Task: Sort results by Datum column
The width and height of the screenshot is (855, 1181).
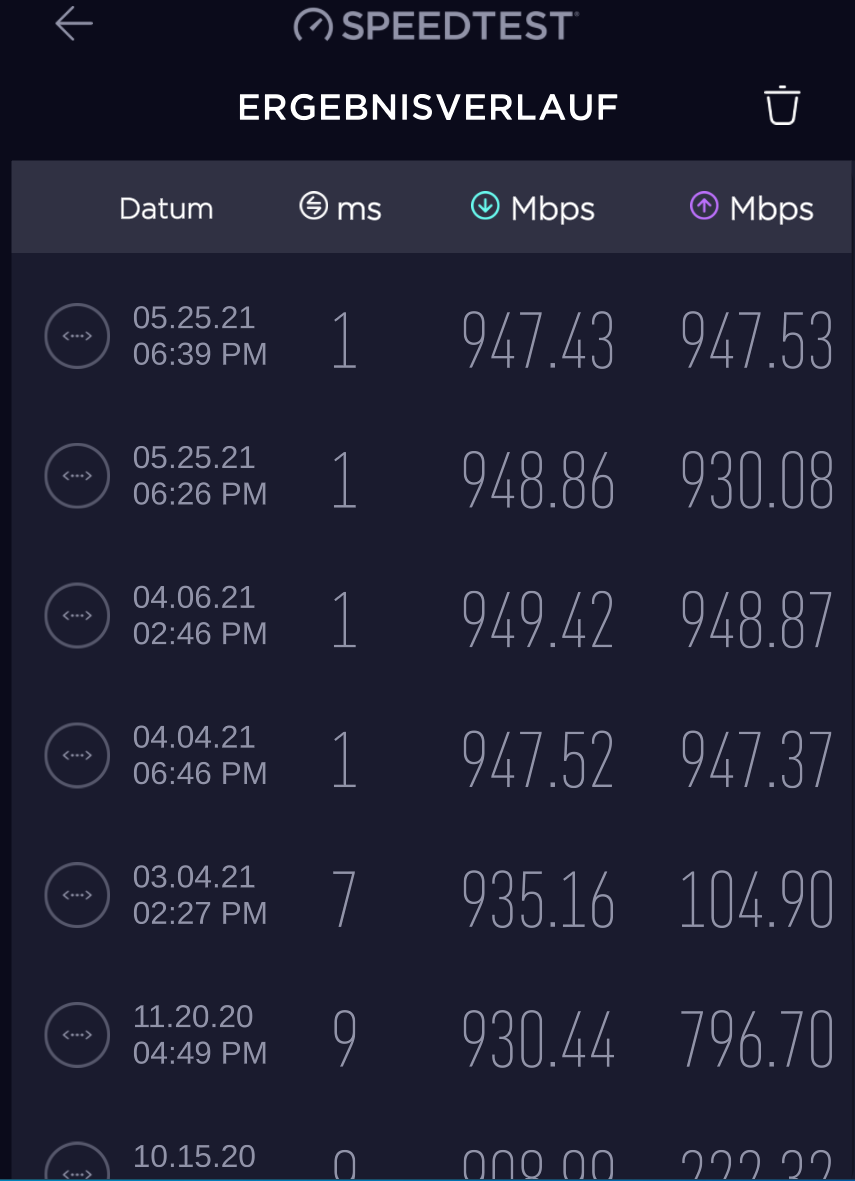Action: 166,208
